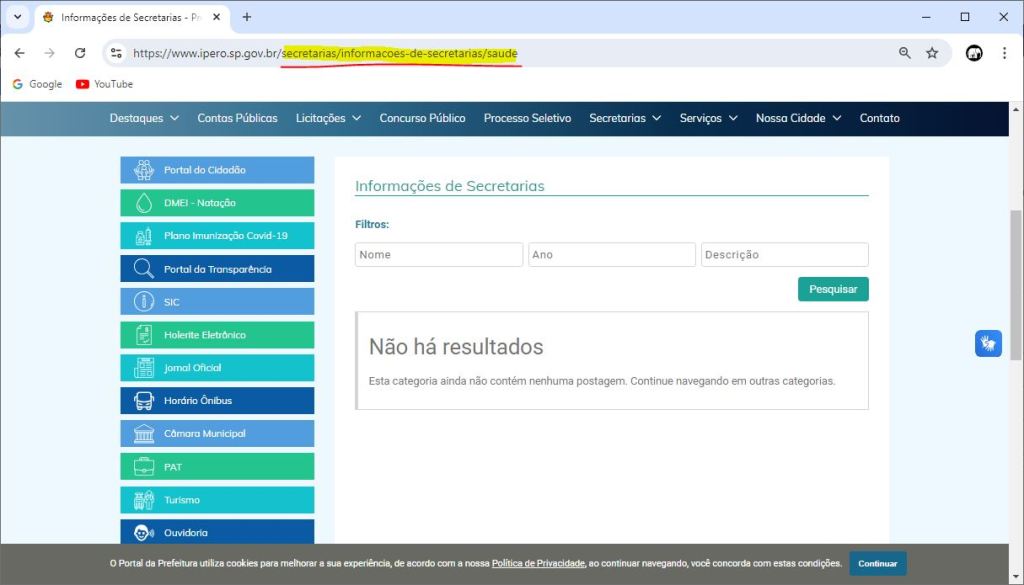Focus the Nome filter field
The image size is (1024, 585).
click(438, 255)
